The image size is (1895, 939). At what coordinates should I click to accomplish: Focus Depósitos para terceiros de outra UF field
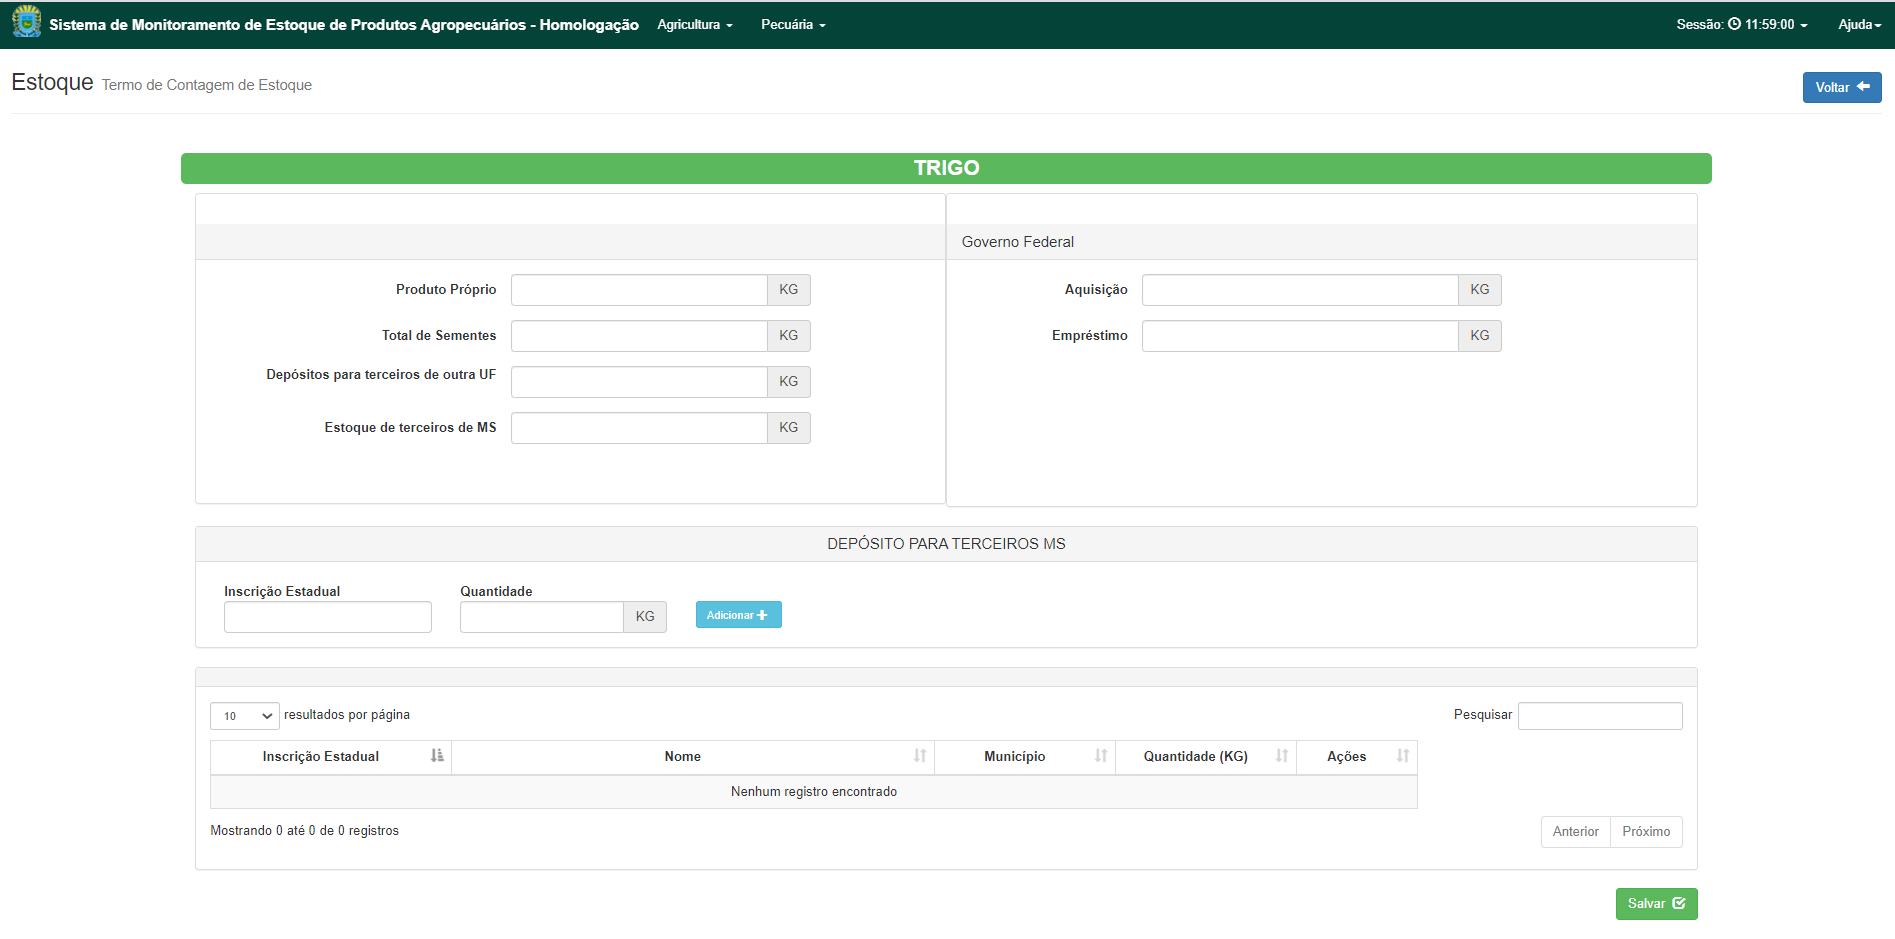point(639,382)
